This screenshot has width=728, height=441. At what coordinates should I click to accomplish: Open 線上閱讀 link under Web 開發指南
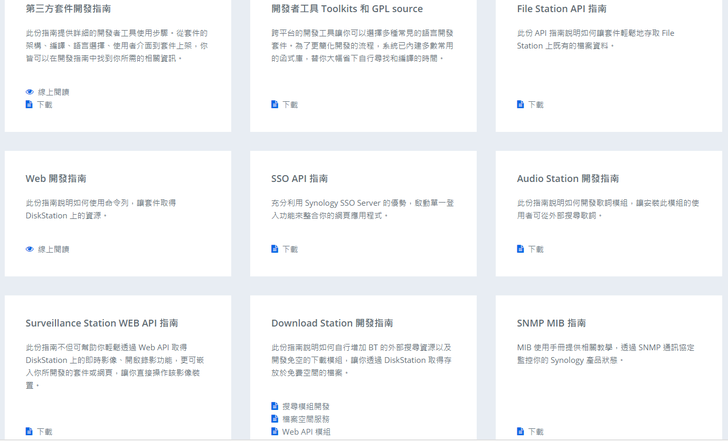click(54, 249)
